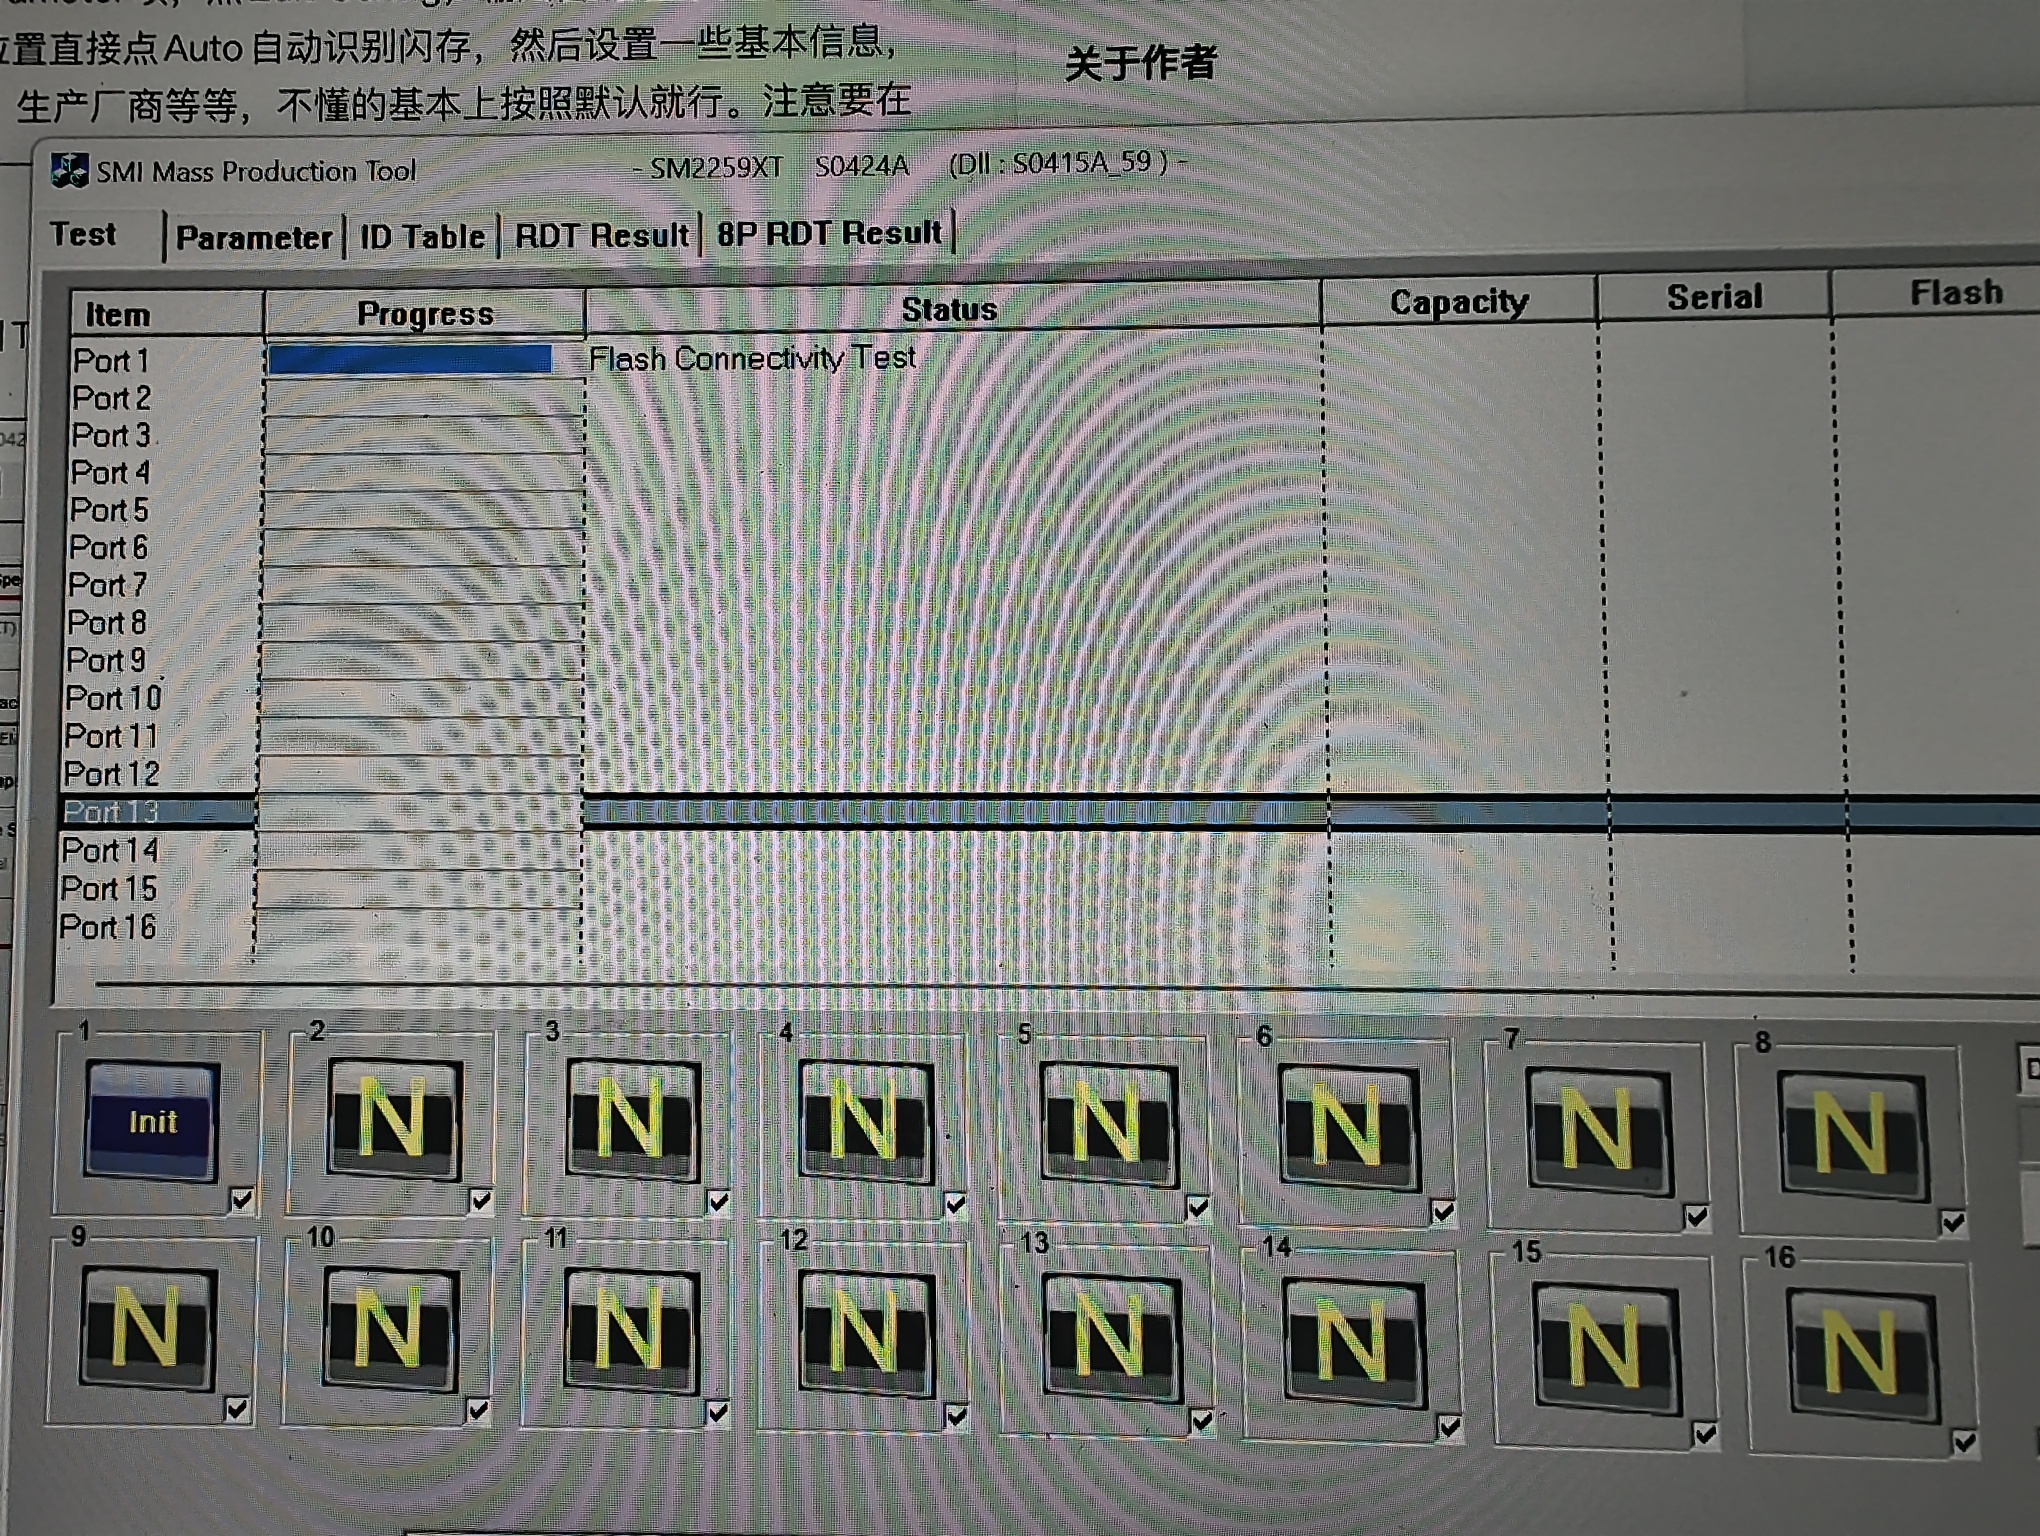Disable the checkbox for port 13
Image resolution: width=2040 pixels, height=1536 pixels.
[x=1202, y=1420]
